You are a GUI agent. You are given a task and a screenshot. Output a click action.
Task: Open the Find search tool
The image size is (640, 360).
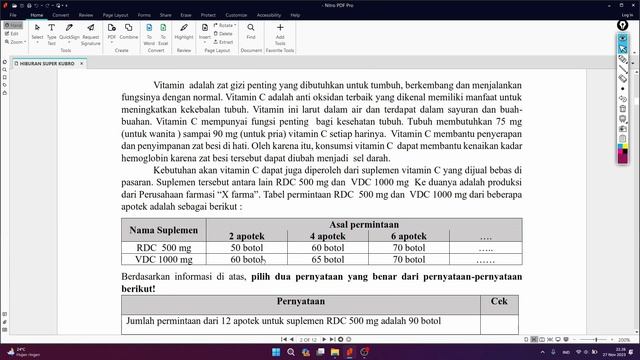(x=251, y=31)
